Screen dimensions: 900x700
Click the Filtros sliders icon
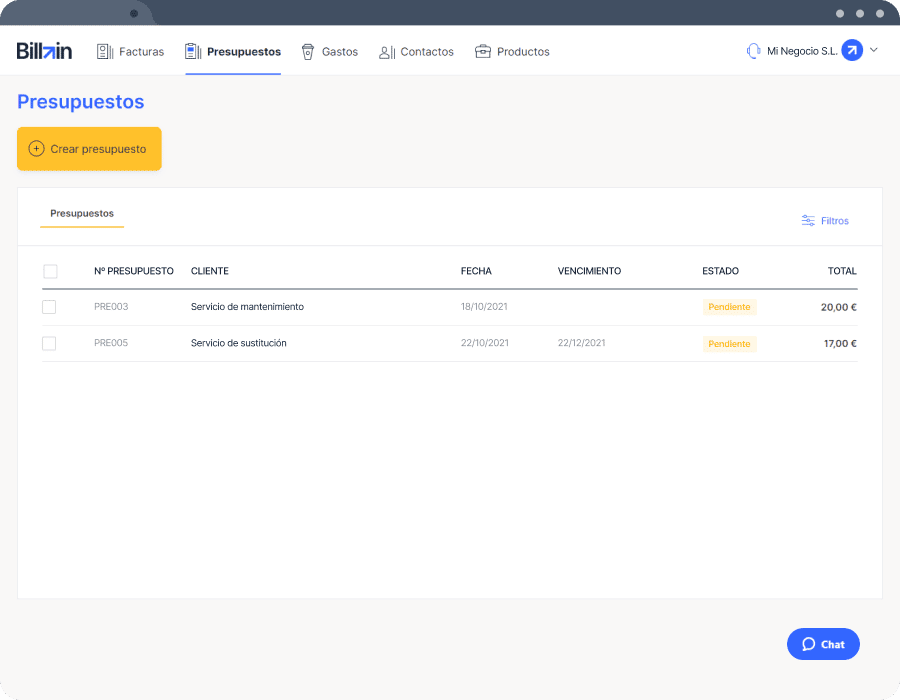pyautogui.click(x=808, y=221)
